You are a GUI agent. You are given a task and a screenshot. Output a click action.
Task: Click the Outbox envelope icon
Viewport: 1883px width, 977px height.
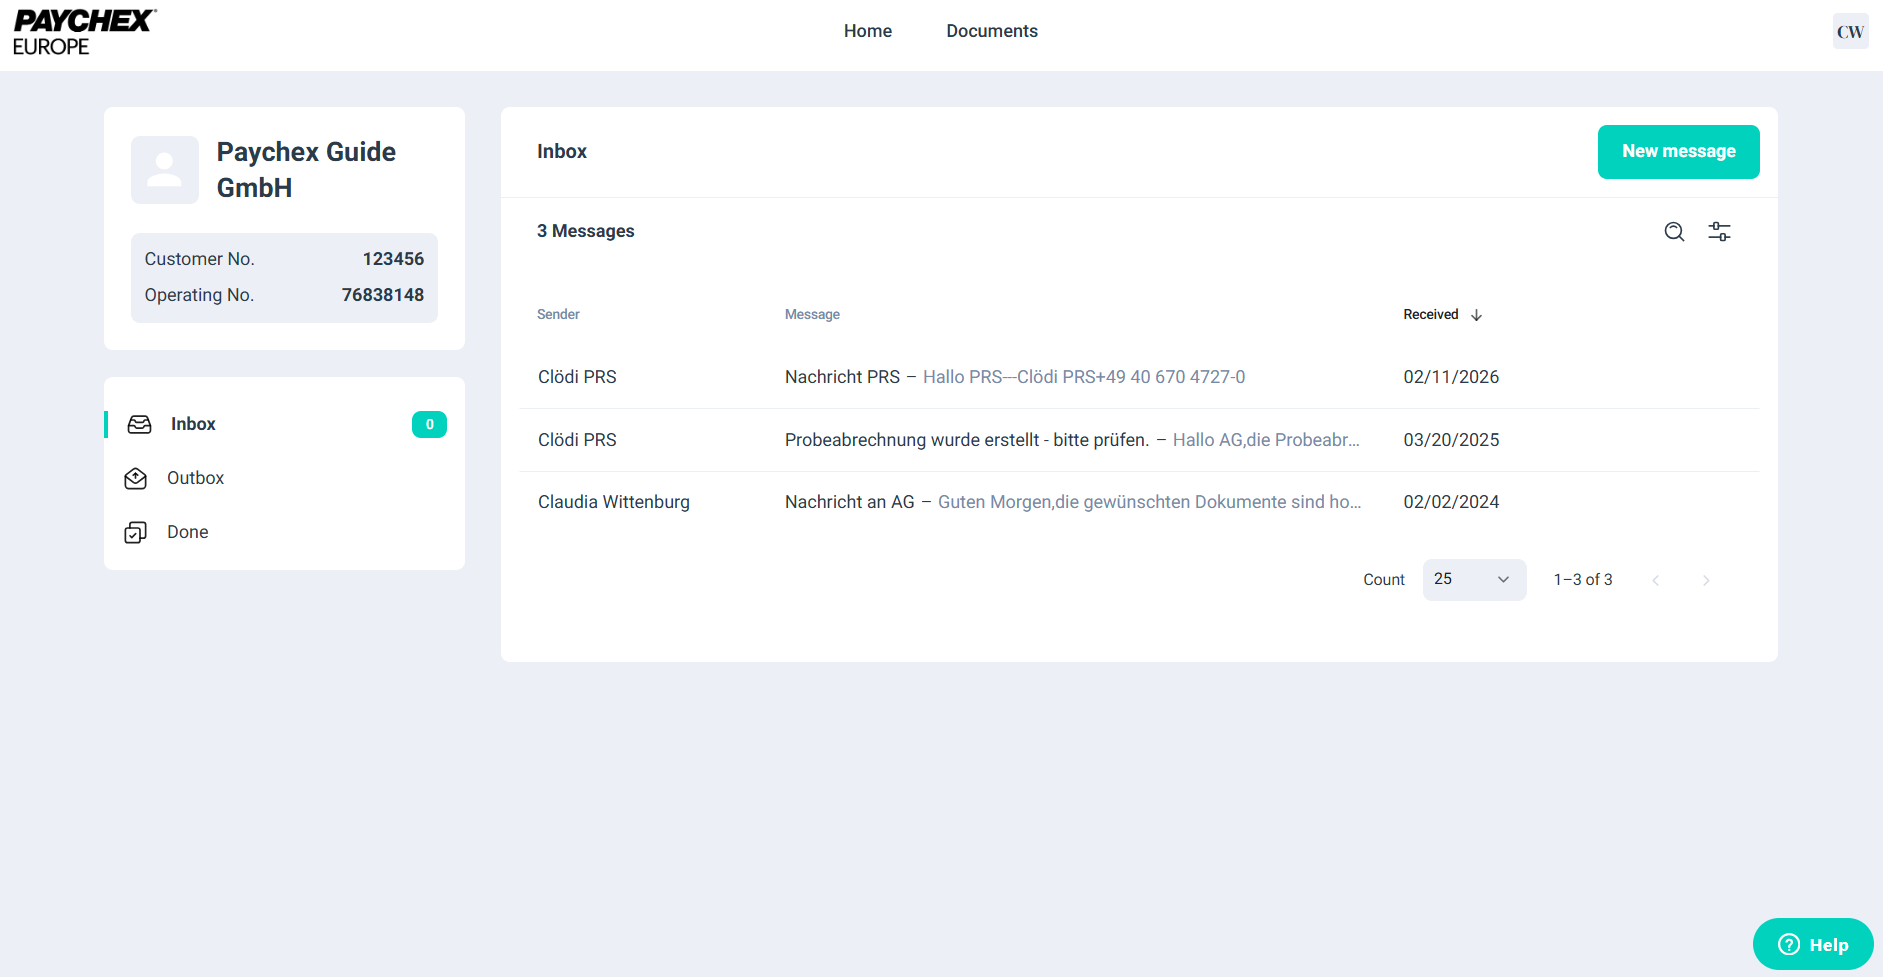click(x=136, y=479)
